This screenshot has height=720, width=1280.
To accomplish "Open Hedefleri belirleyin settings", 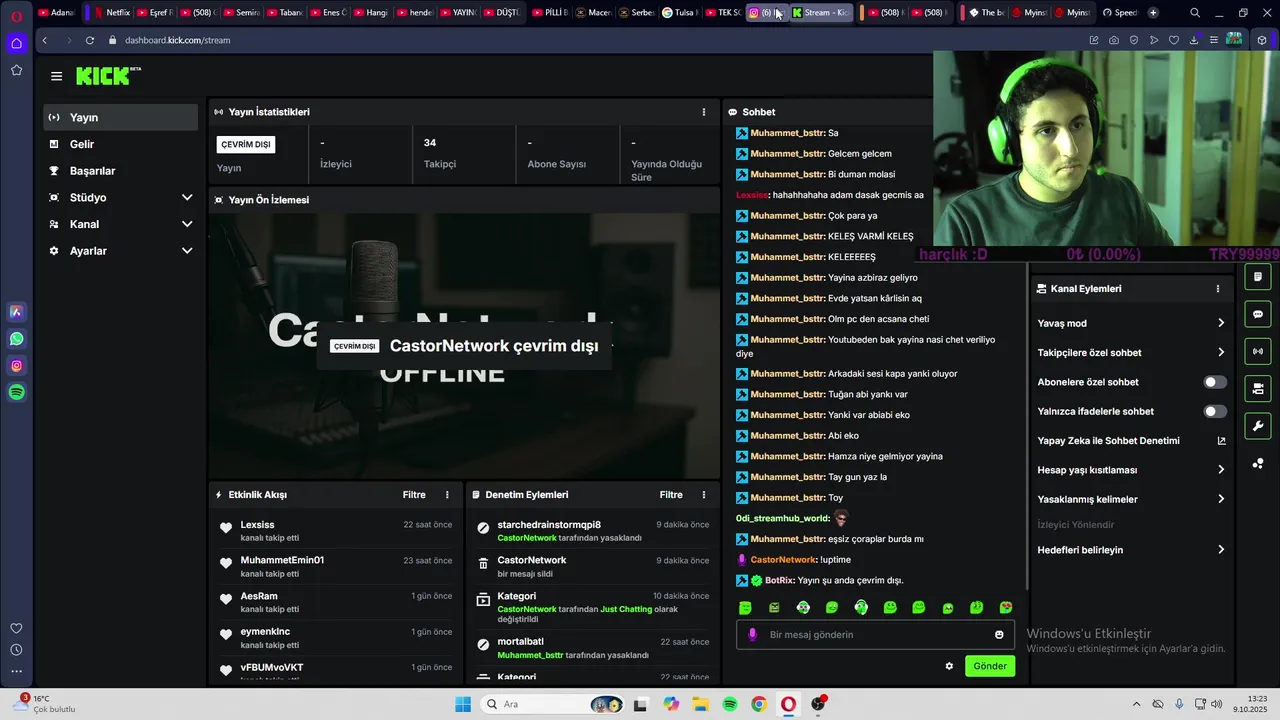I will point(1221,550).
